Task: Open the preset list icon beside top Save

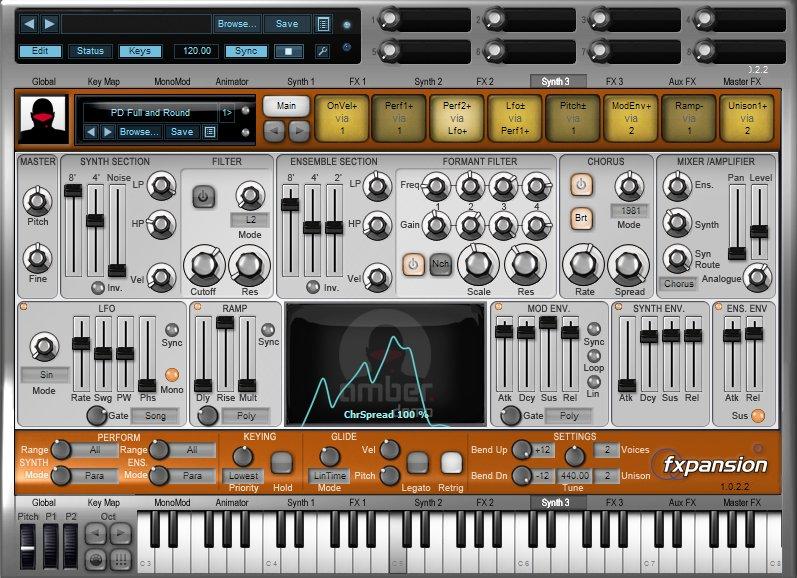Action: coord(323,24)
